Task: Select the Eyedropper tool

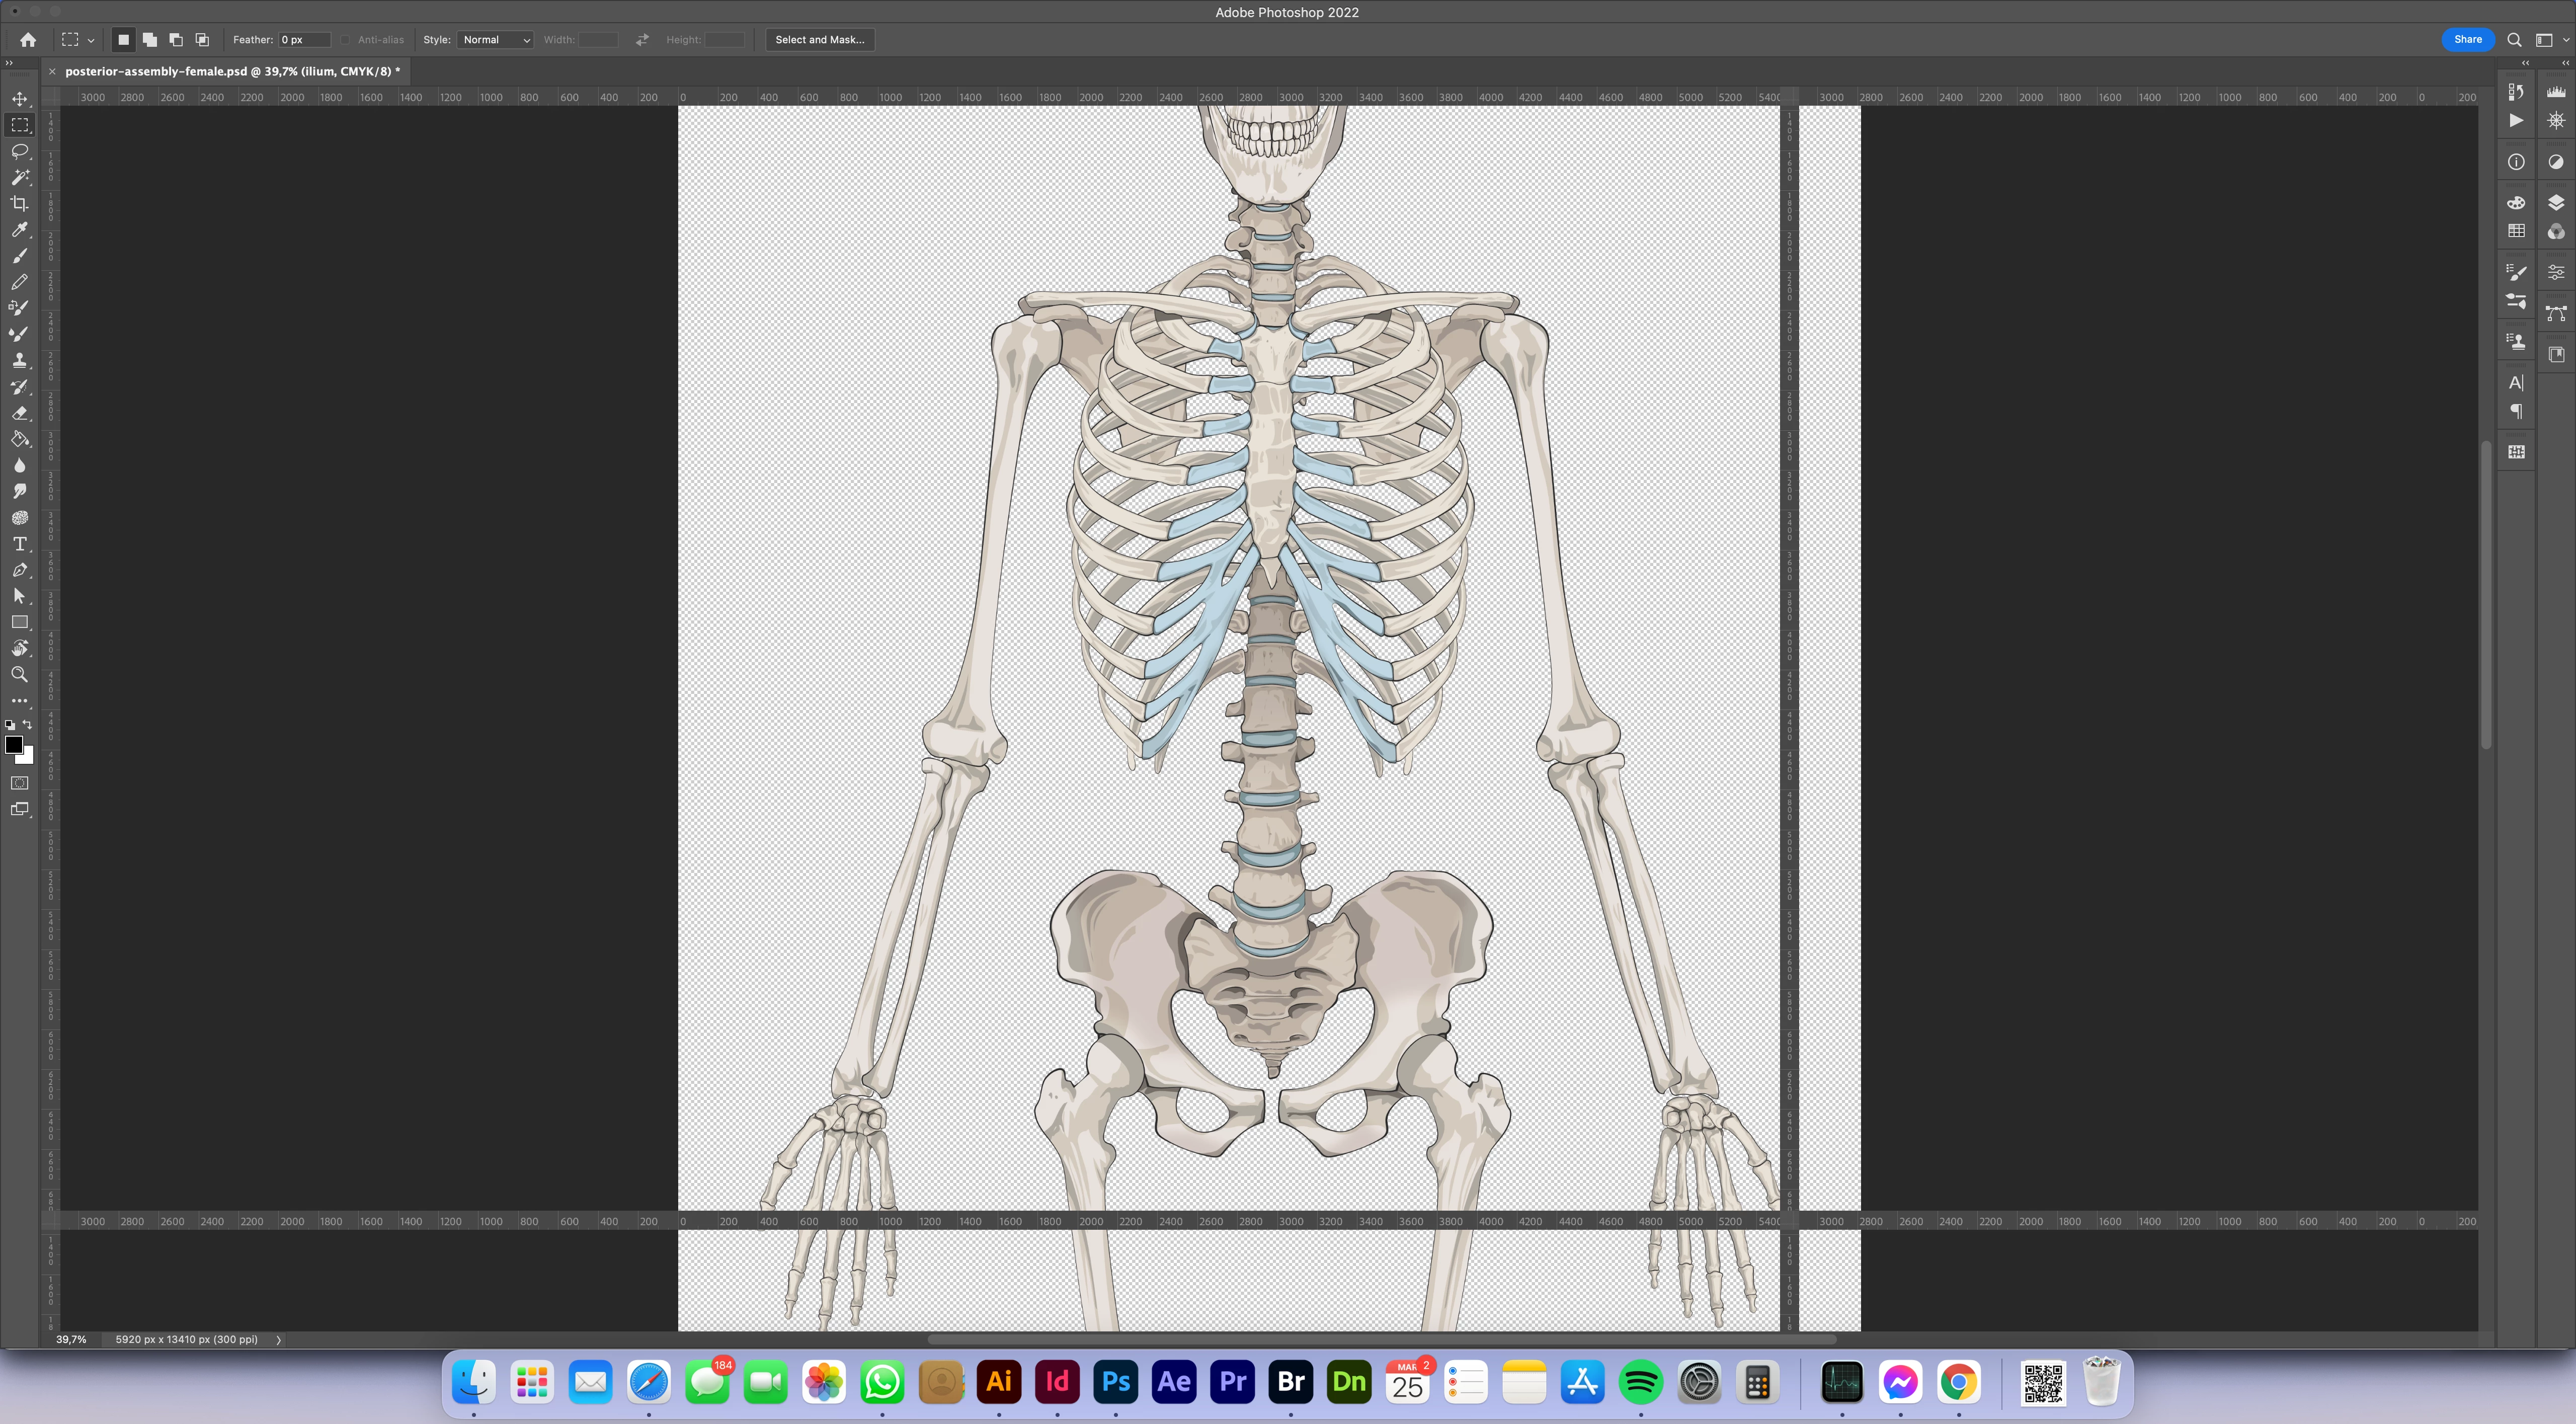Action: pos(19,230)
